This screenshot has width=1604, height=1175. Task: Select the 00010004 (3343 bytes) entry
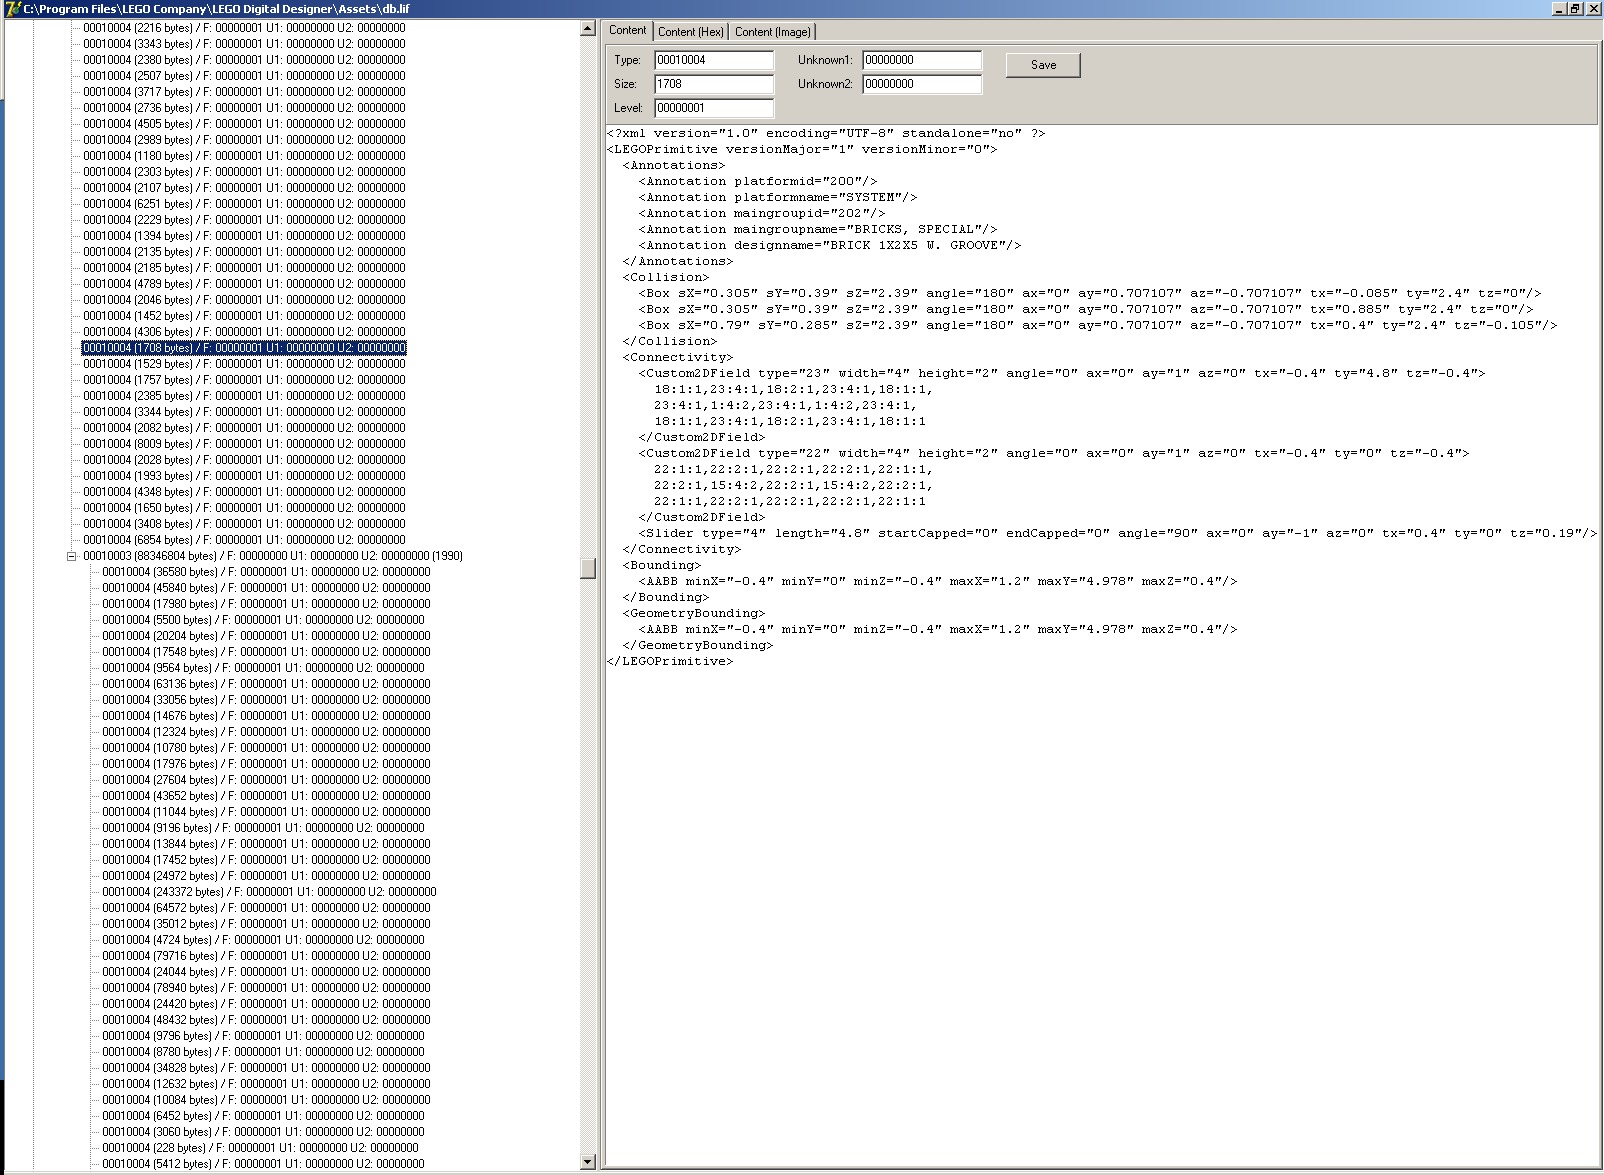244,44
